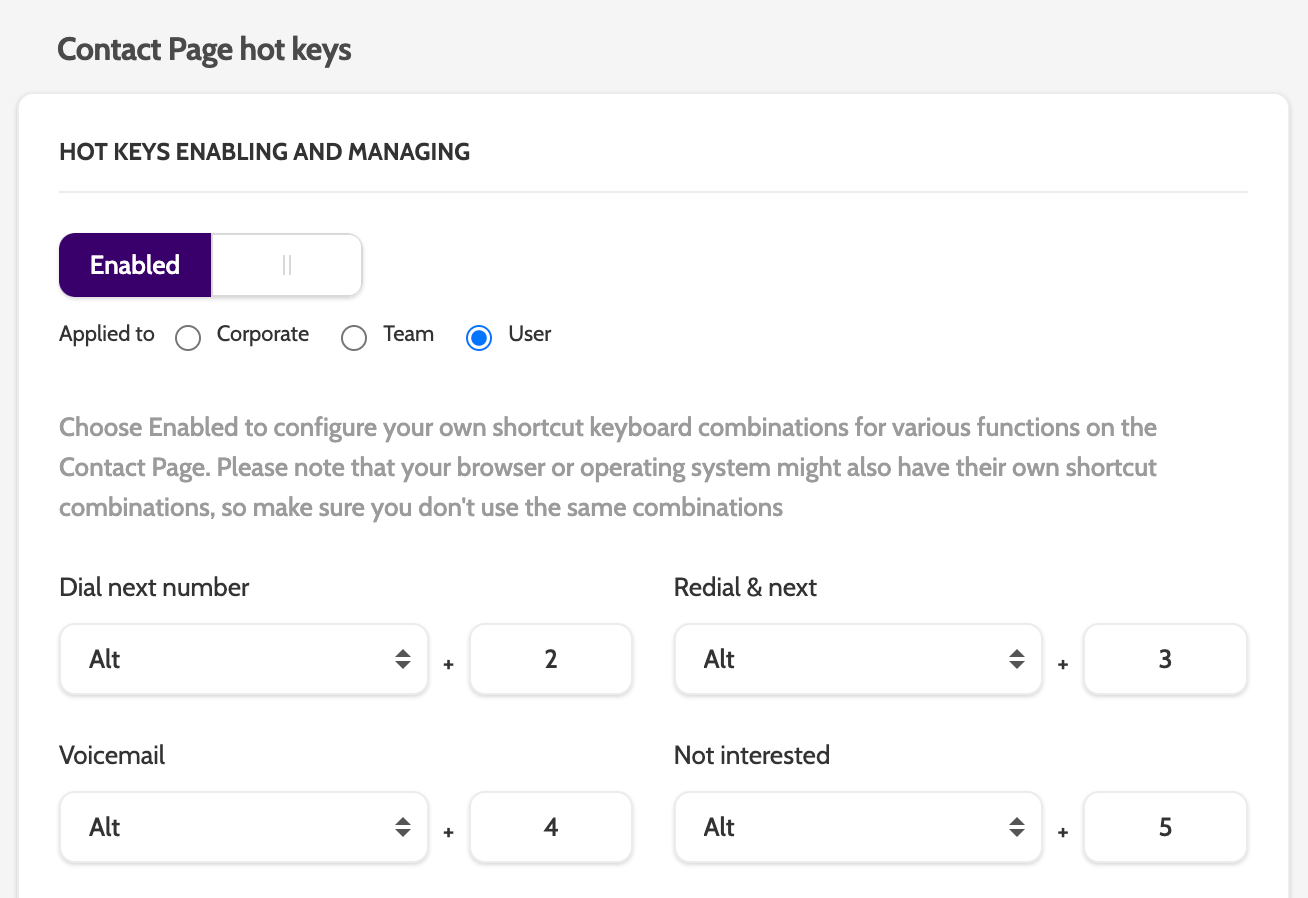Select the Corporate radio button
This screenshot has height=898, width=1308.
click(188, 338)
